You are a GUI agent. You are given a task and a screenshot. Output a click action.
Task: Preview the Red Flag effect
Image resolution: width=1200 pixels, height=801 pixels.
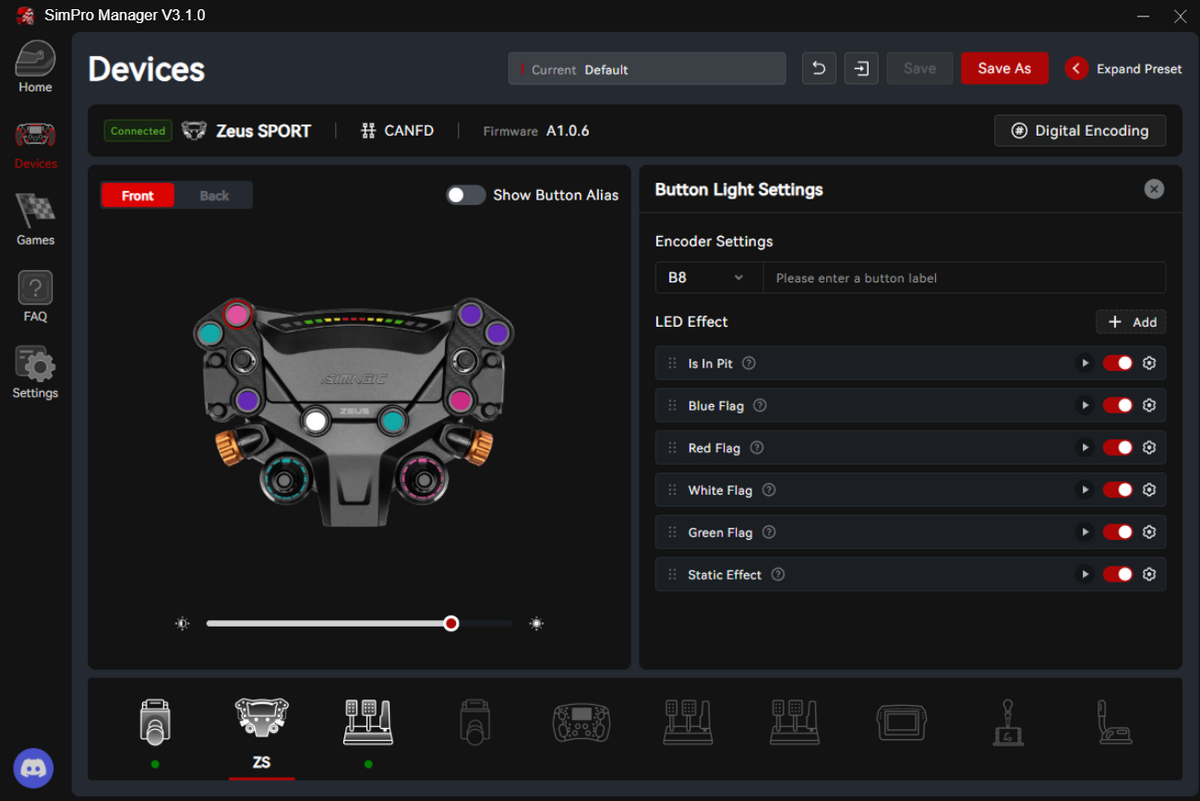(x=1084, y=447)
